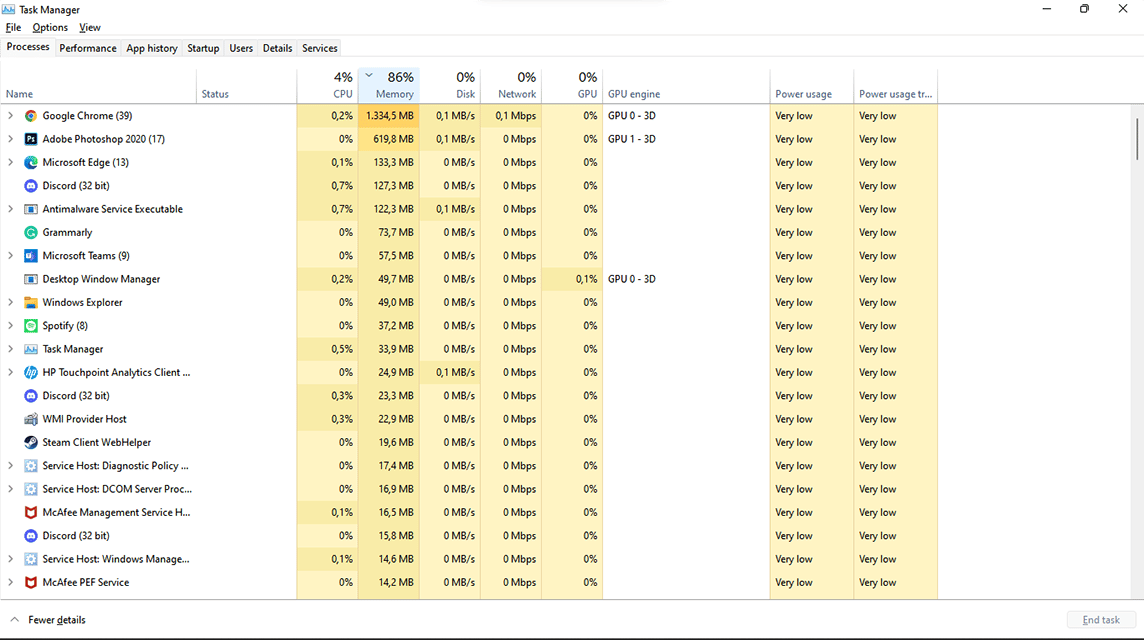Click the Discord icon using 15,8 MB

pos(31,536)
